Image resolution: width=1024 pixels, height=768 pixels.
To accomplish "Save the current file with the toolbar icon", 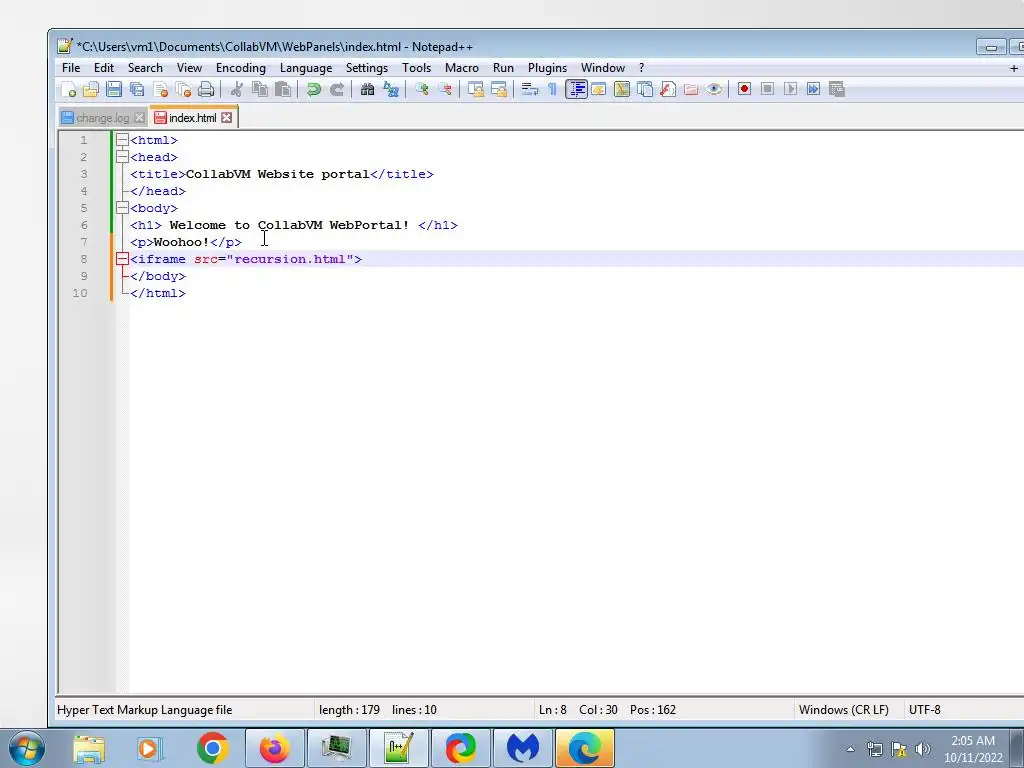I will pyautogui.click(x=114, y=89).
